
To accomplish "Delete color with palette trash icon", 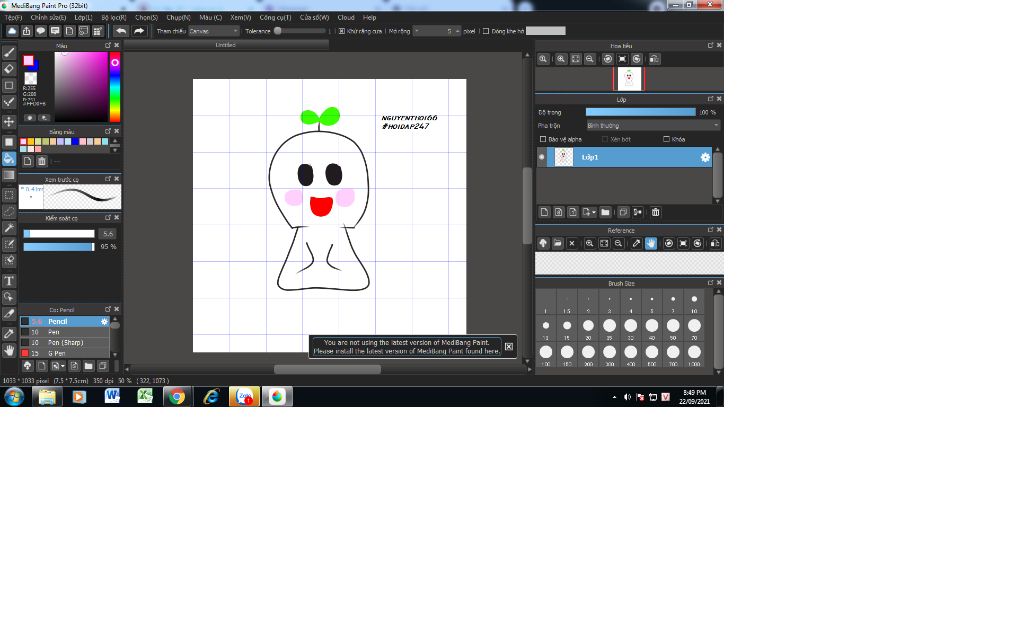I will pos(42,161).
